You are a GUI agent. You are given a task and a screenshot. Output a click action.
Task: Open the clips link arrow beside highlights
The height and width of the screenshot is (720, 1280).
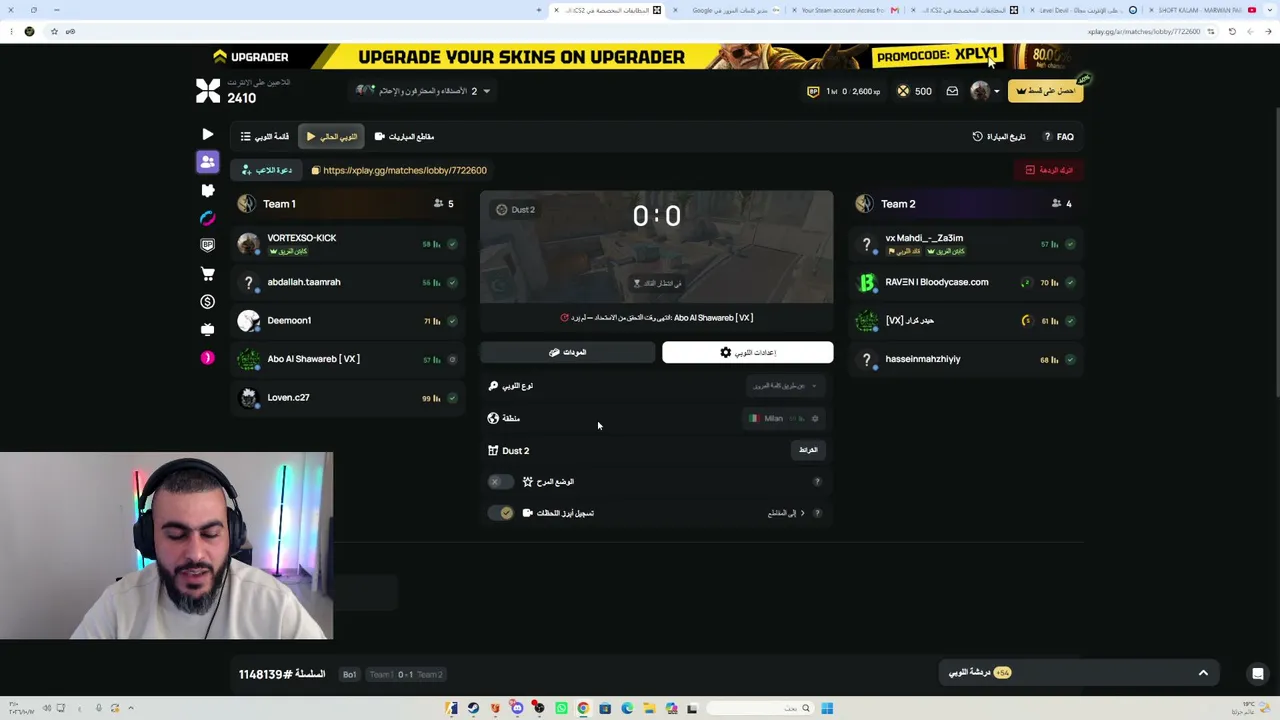pyautogui.click(x=802, y=513)
